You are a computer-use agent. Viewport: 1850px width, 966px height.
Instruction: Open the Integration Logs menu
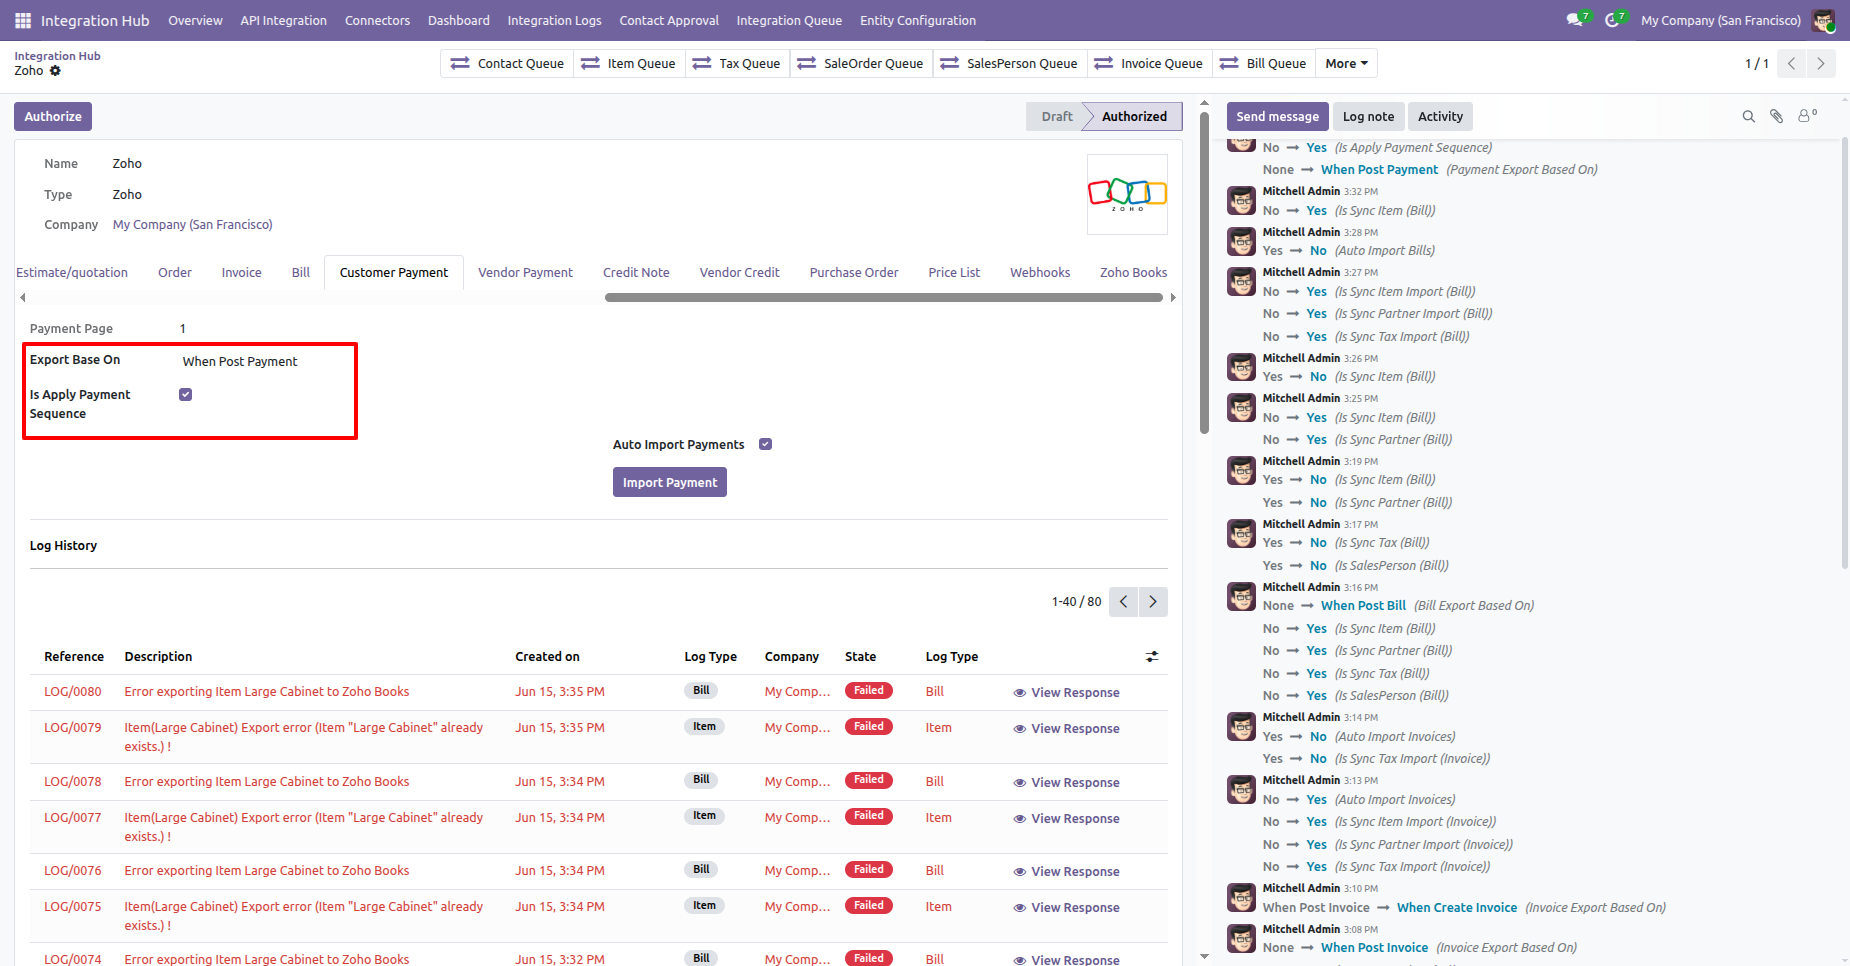(554, 20)
